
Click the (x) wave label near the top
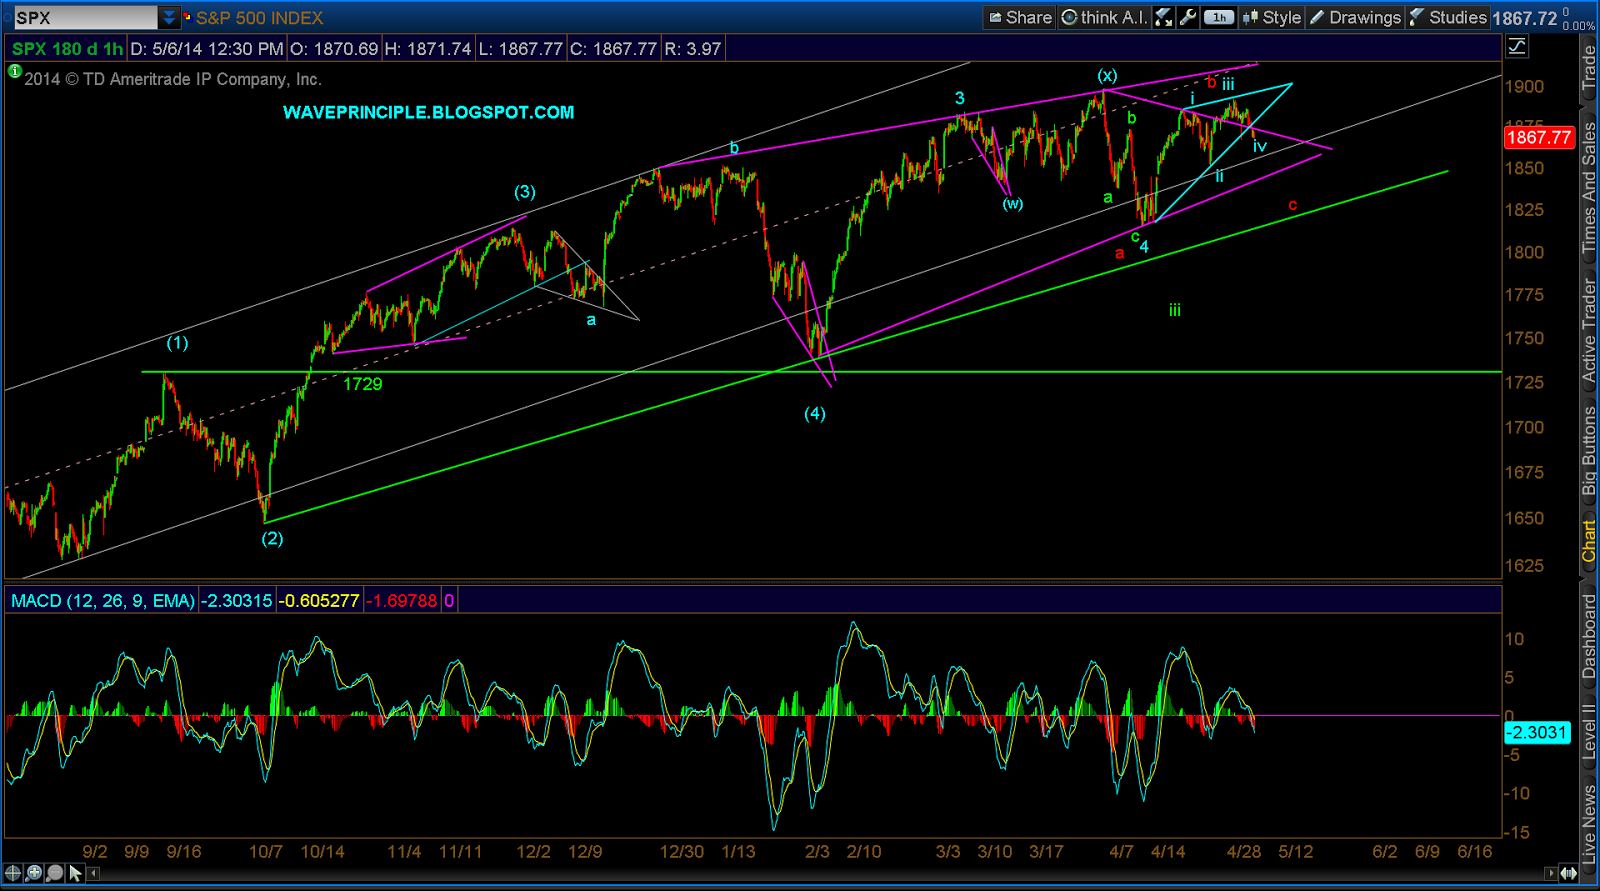click(x=1107, y=76)
